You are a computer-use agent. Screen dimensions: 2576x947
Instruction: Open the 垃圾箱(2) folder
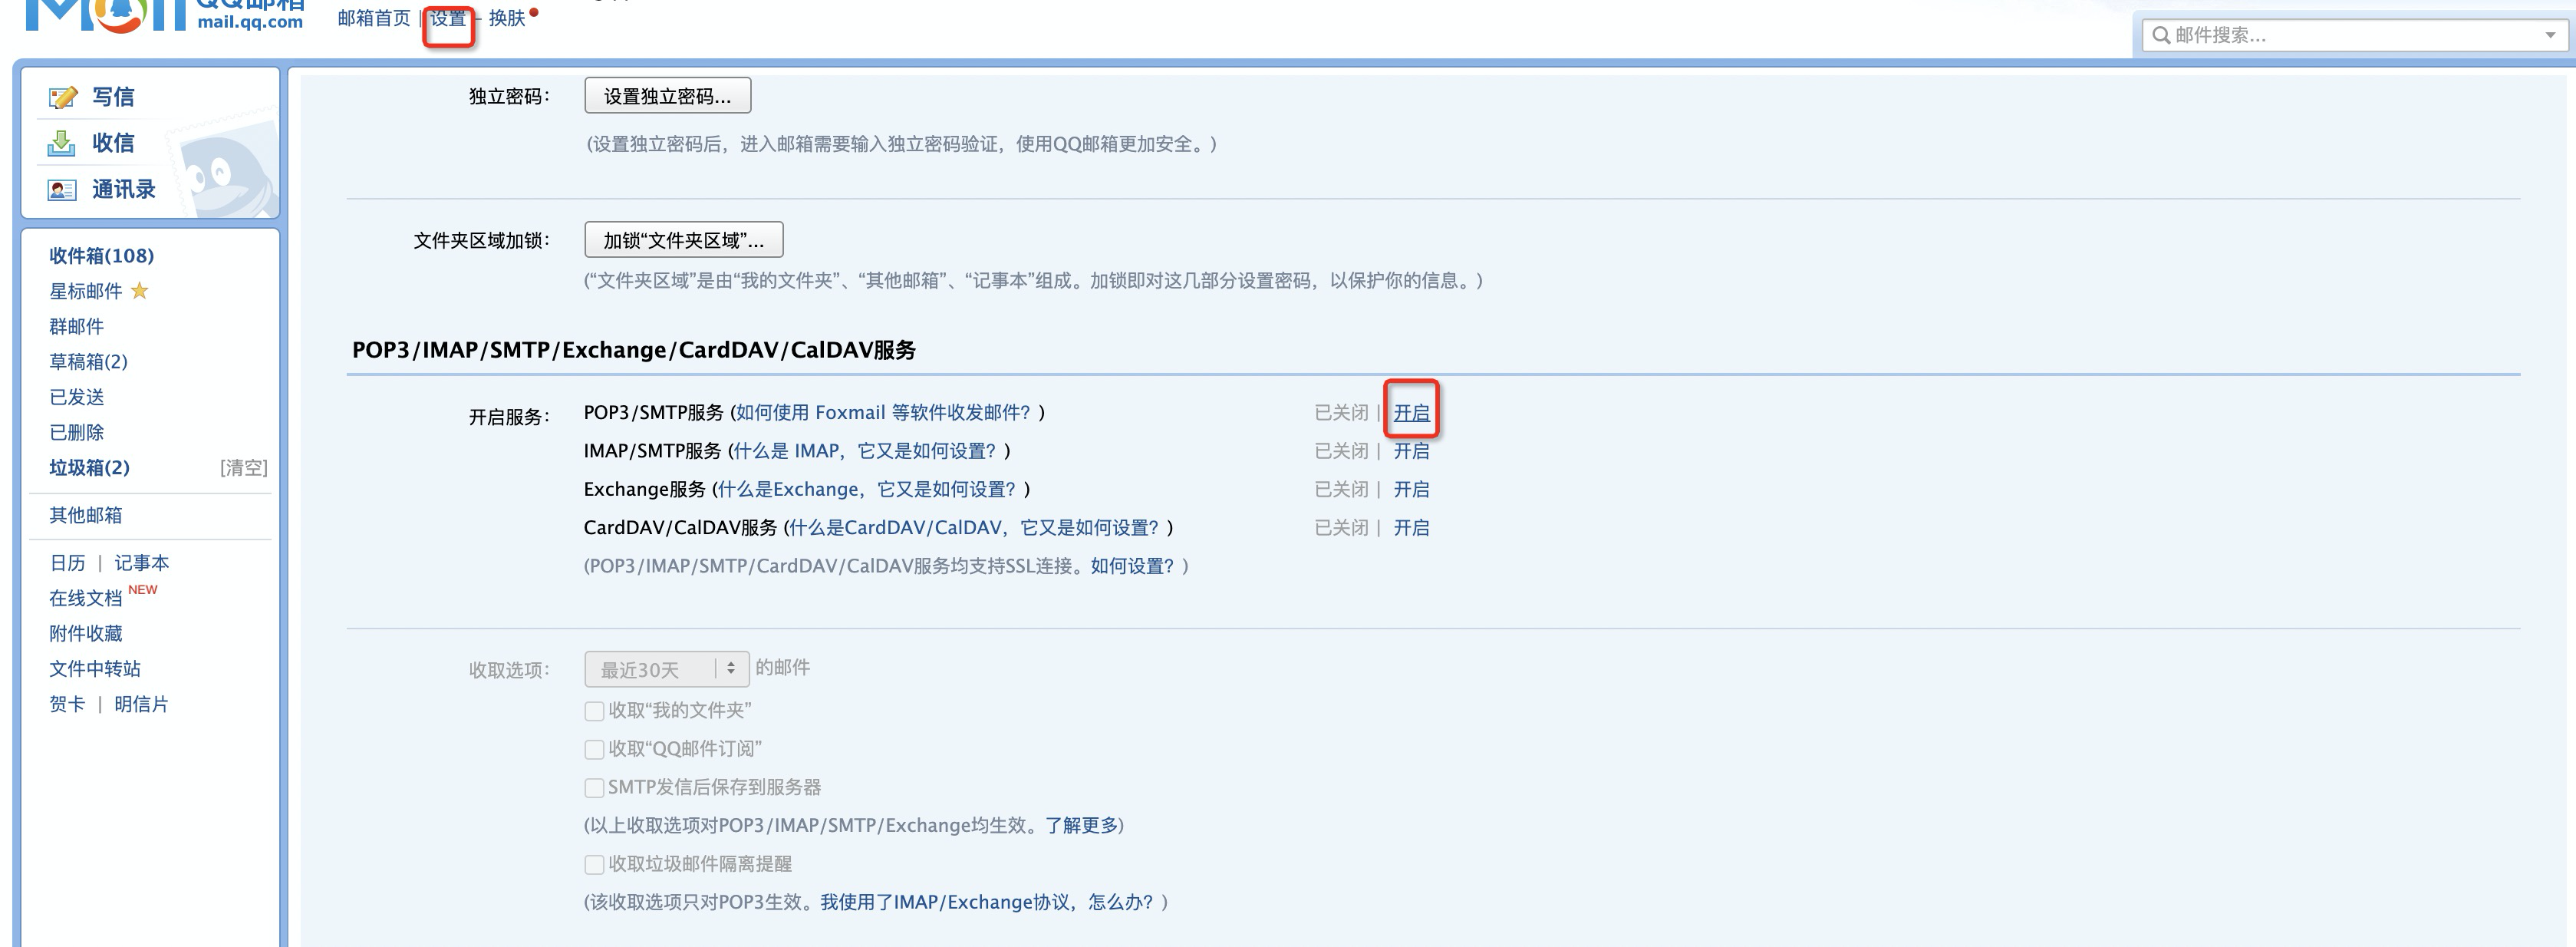(x=89, y=468)
